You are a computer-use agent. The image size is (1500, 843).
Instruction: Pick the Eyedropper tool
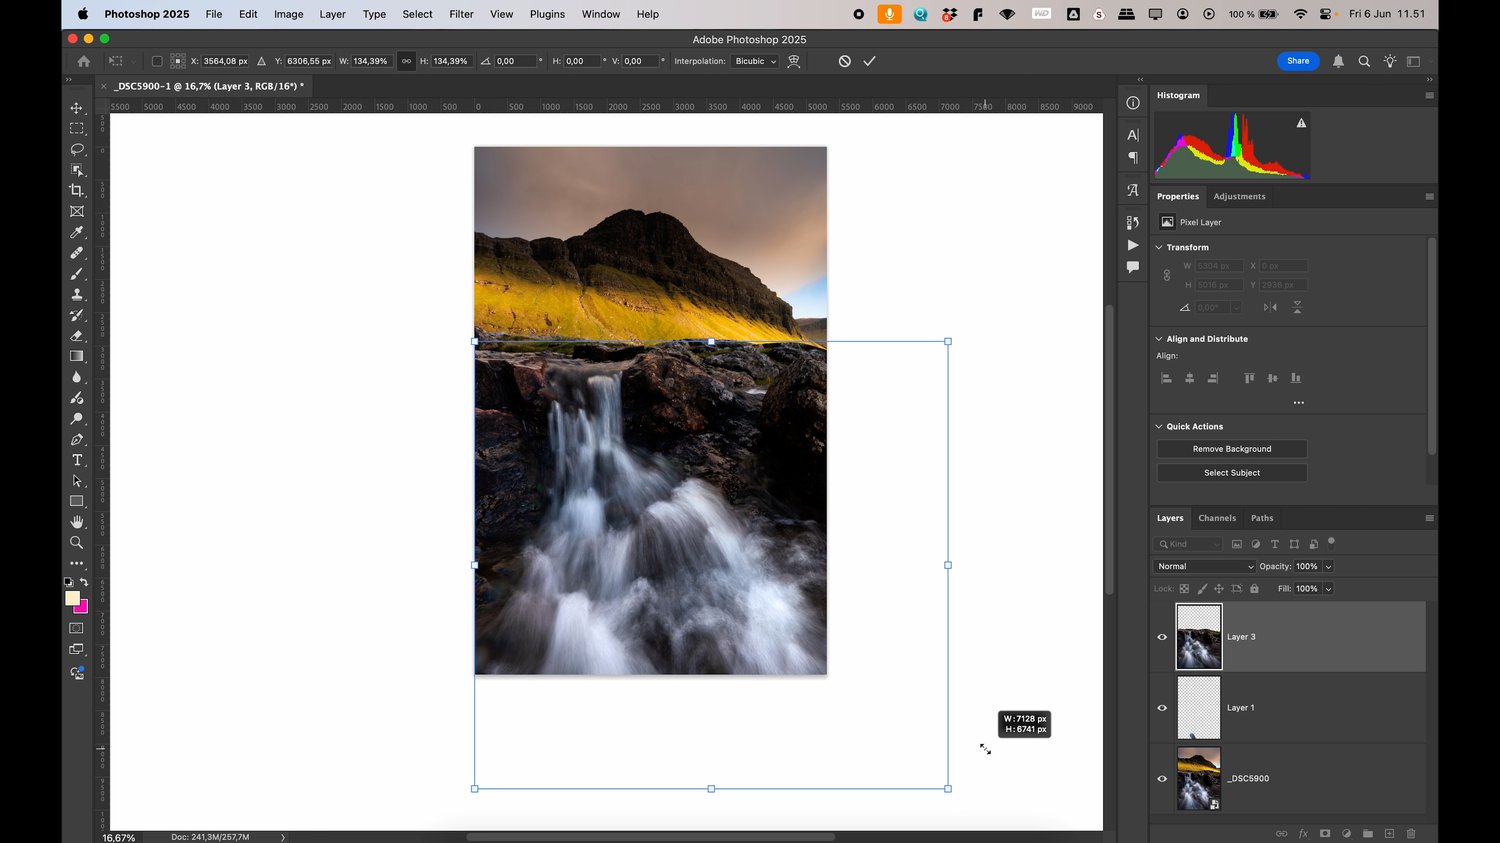coord(77,232)
